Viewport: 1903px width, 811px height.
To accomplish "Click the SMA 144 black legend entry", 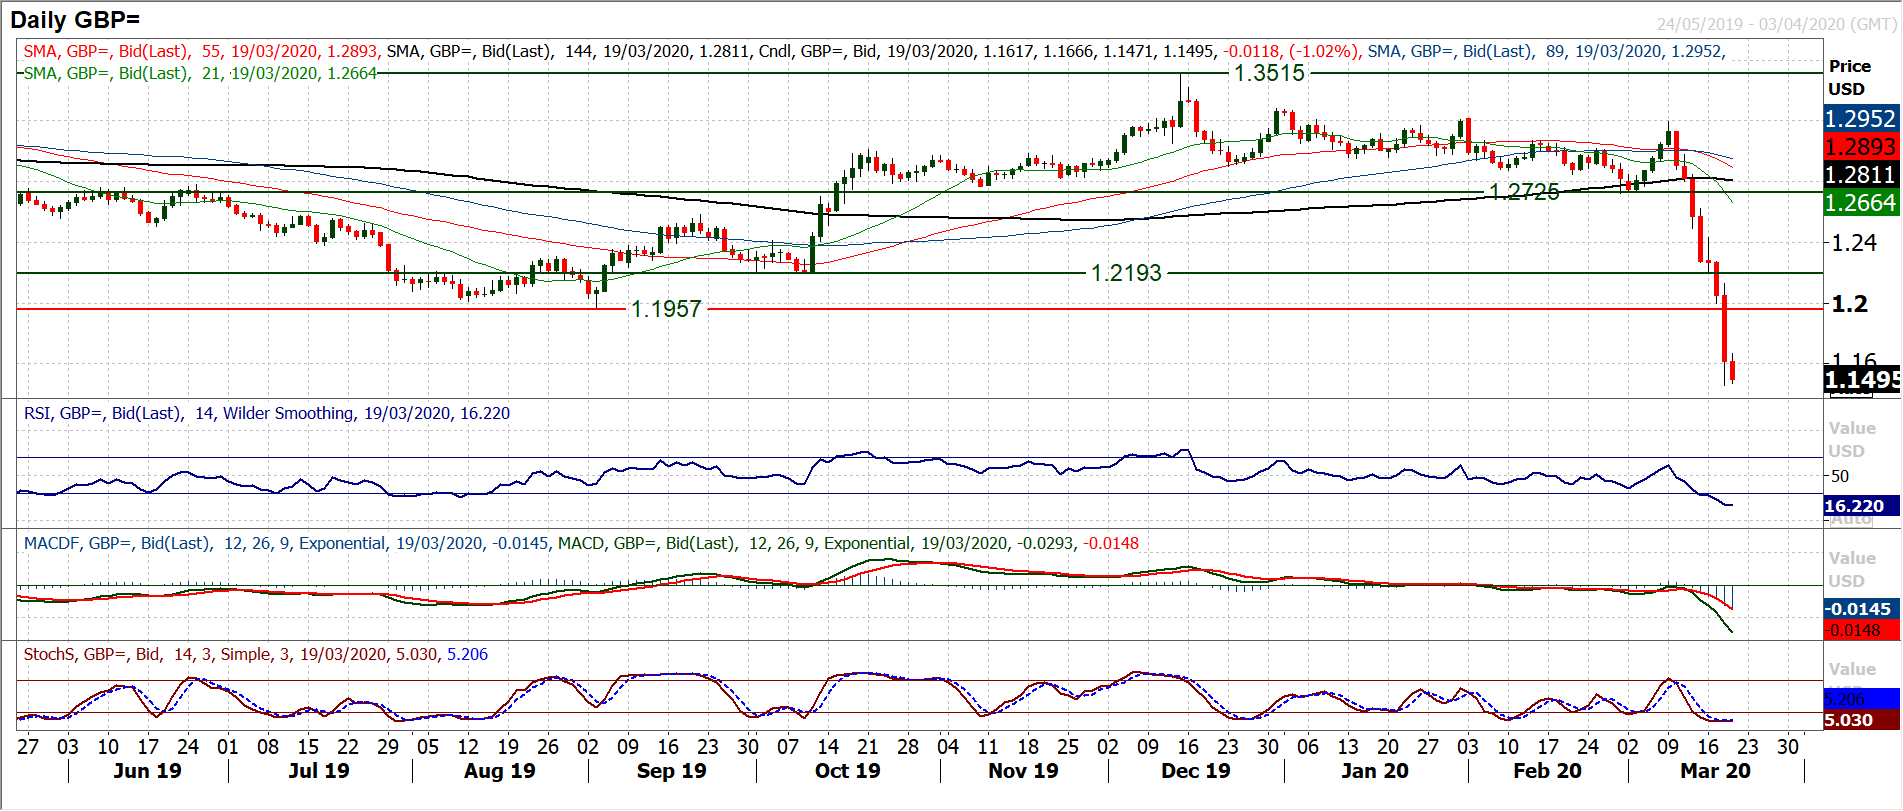I will coord(569,51).
